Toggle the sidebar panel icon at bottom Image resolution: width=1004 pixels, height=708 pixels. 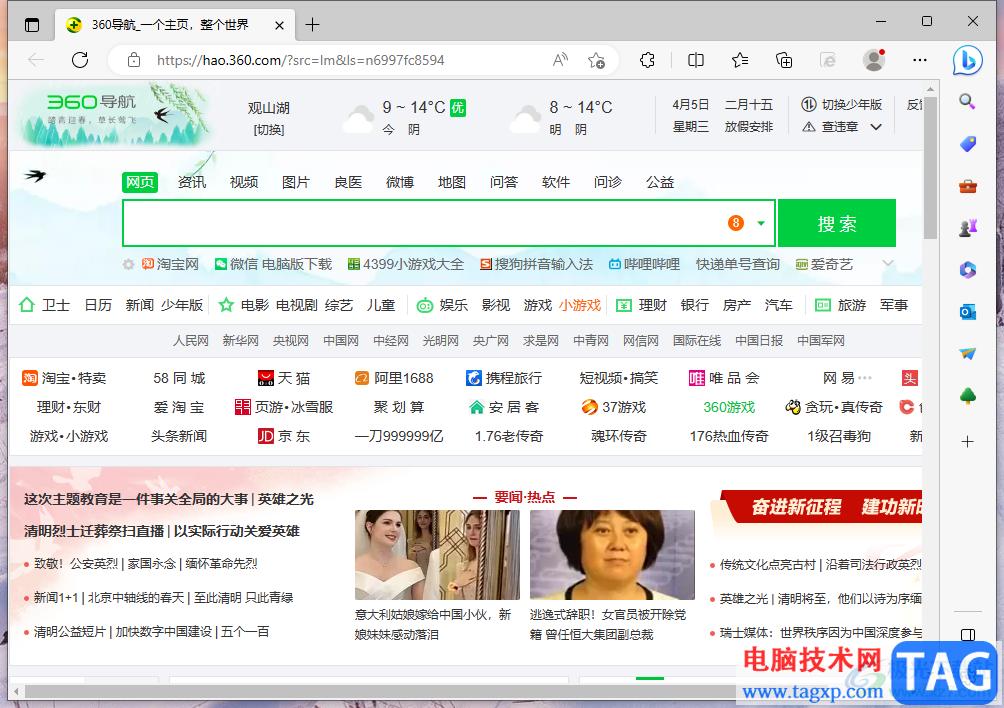point(968,634)
